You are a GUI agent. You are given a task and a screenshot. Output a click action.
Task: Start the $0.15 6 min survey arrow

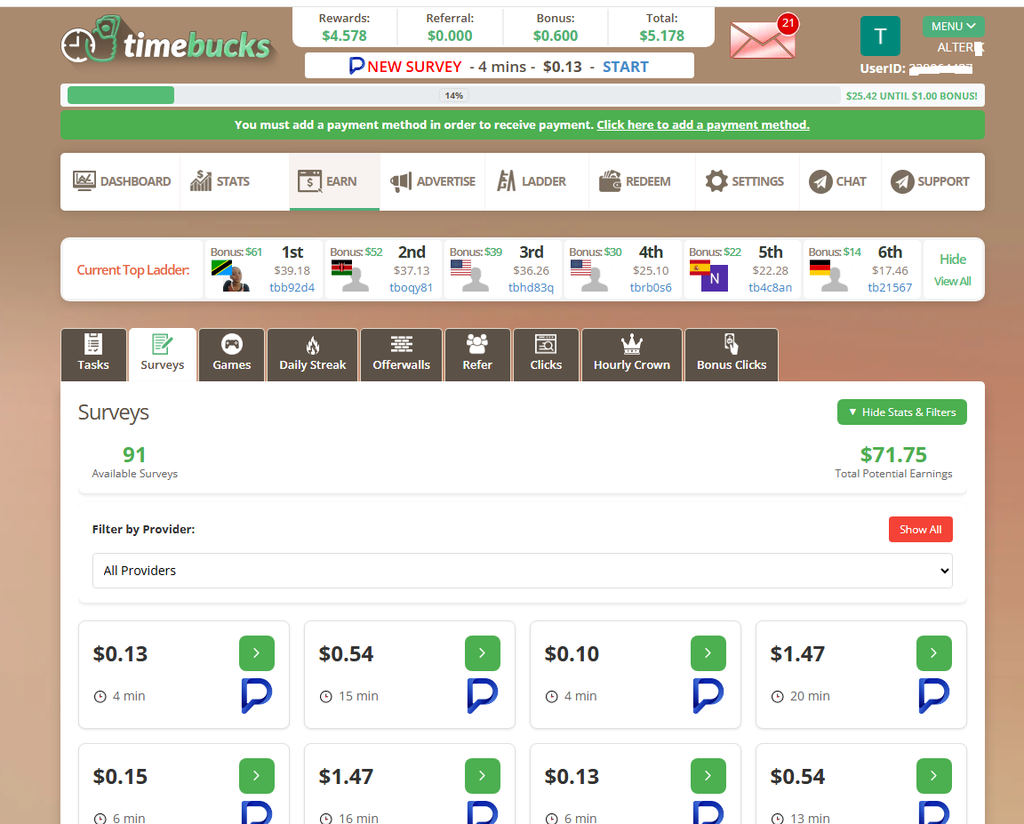pyautogui.click(x=257, y=776)
